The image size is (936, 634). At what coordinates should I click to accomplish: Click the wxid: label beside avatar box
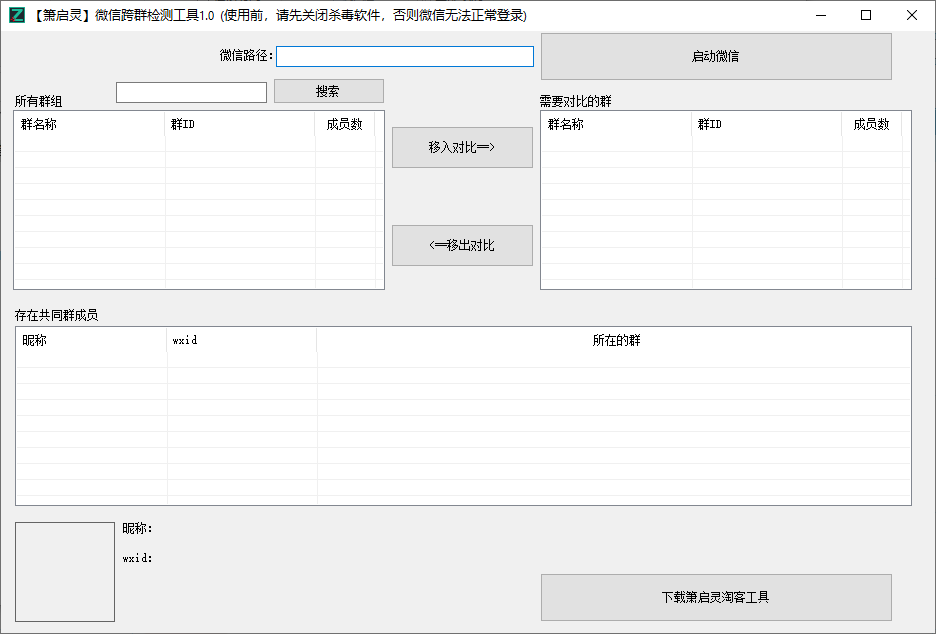pos(137,558)
